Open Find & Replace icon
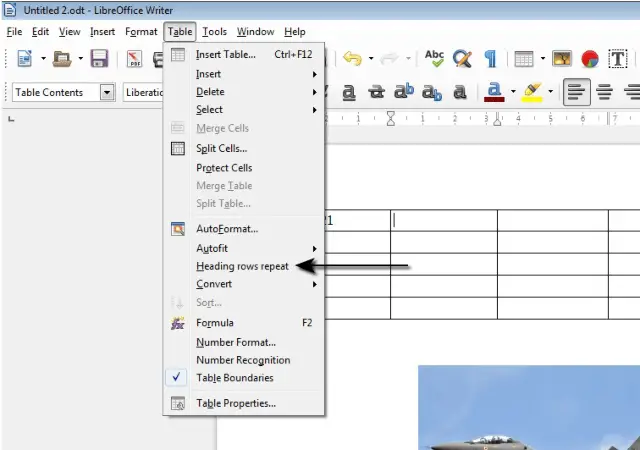Image resolution: width=640 pixels, height=450 pixels. [462, 59]
